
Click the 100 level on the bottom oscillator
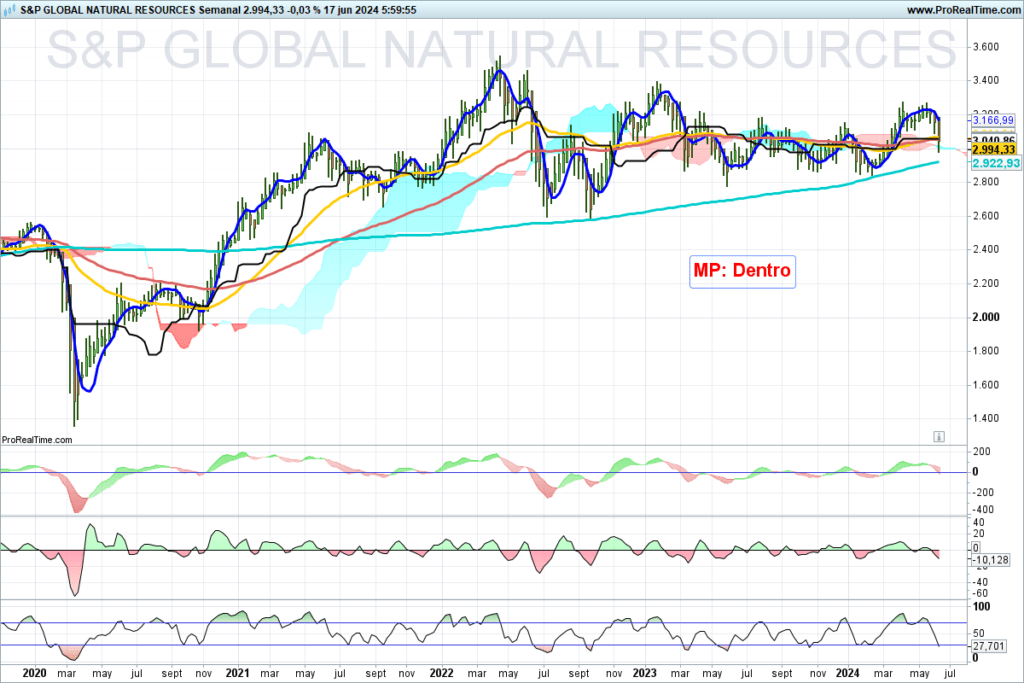coord(982,607)
